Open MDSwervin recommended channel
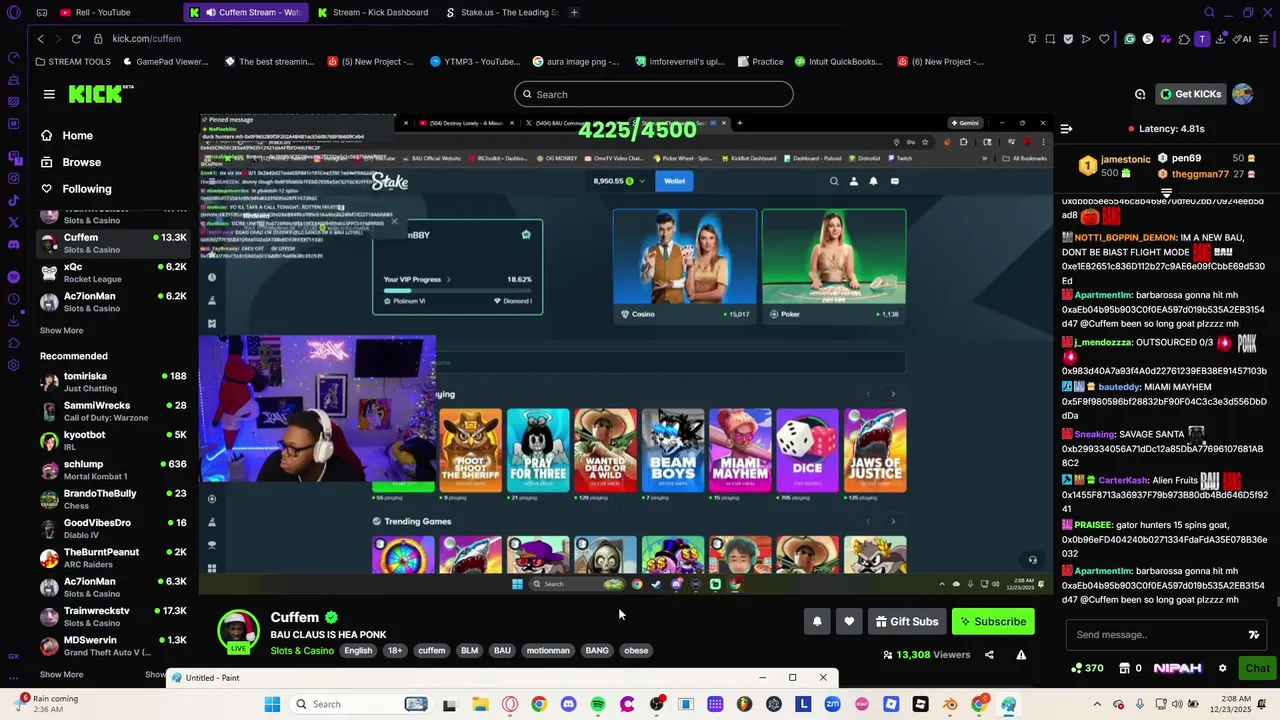The width and height of the screenshot is (1280, 720). click(113, 646)
